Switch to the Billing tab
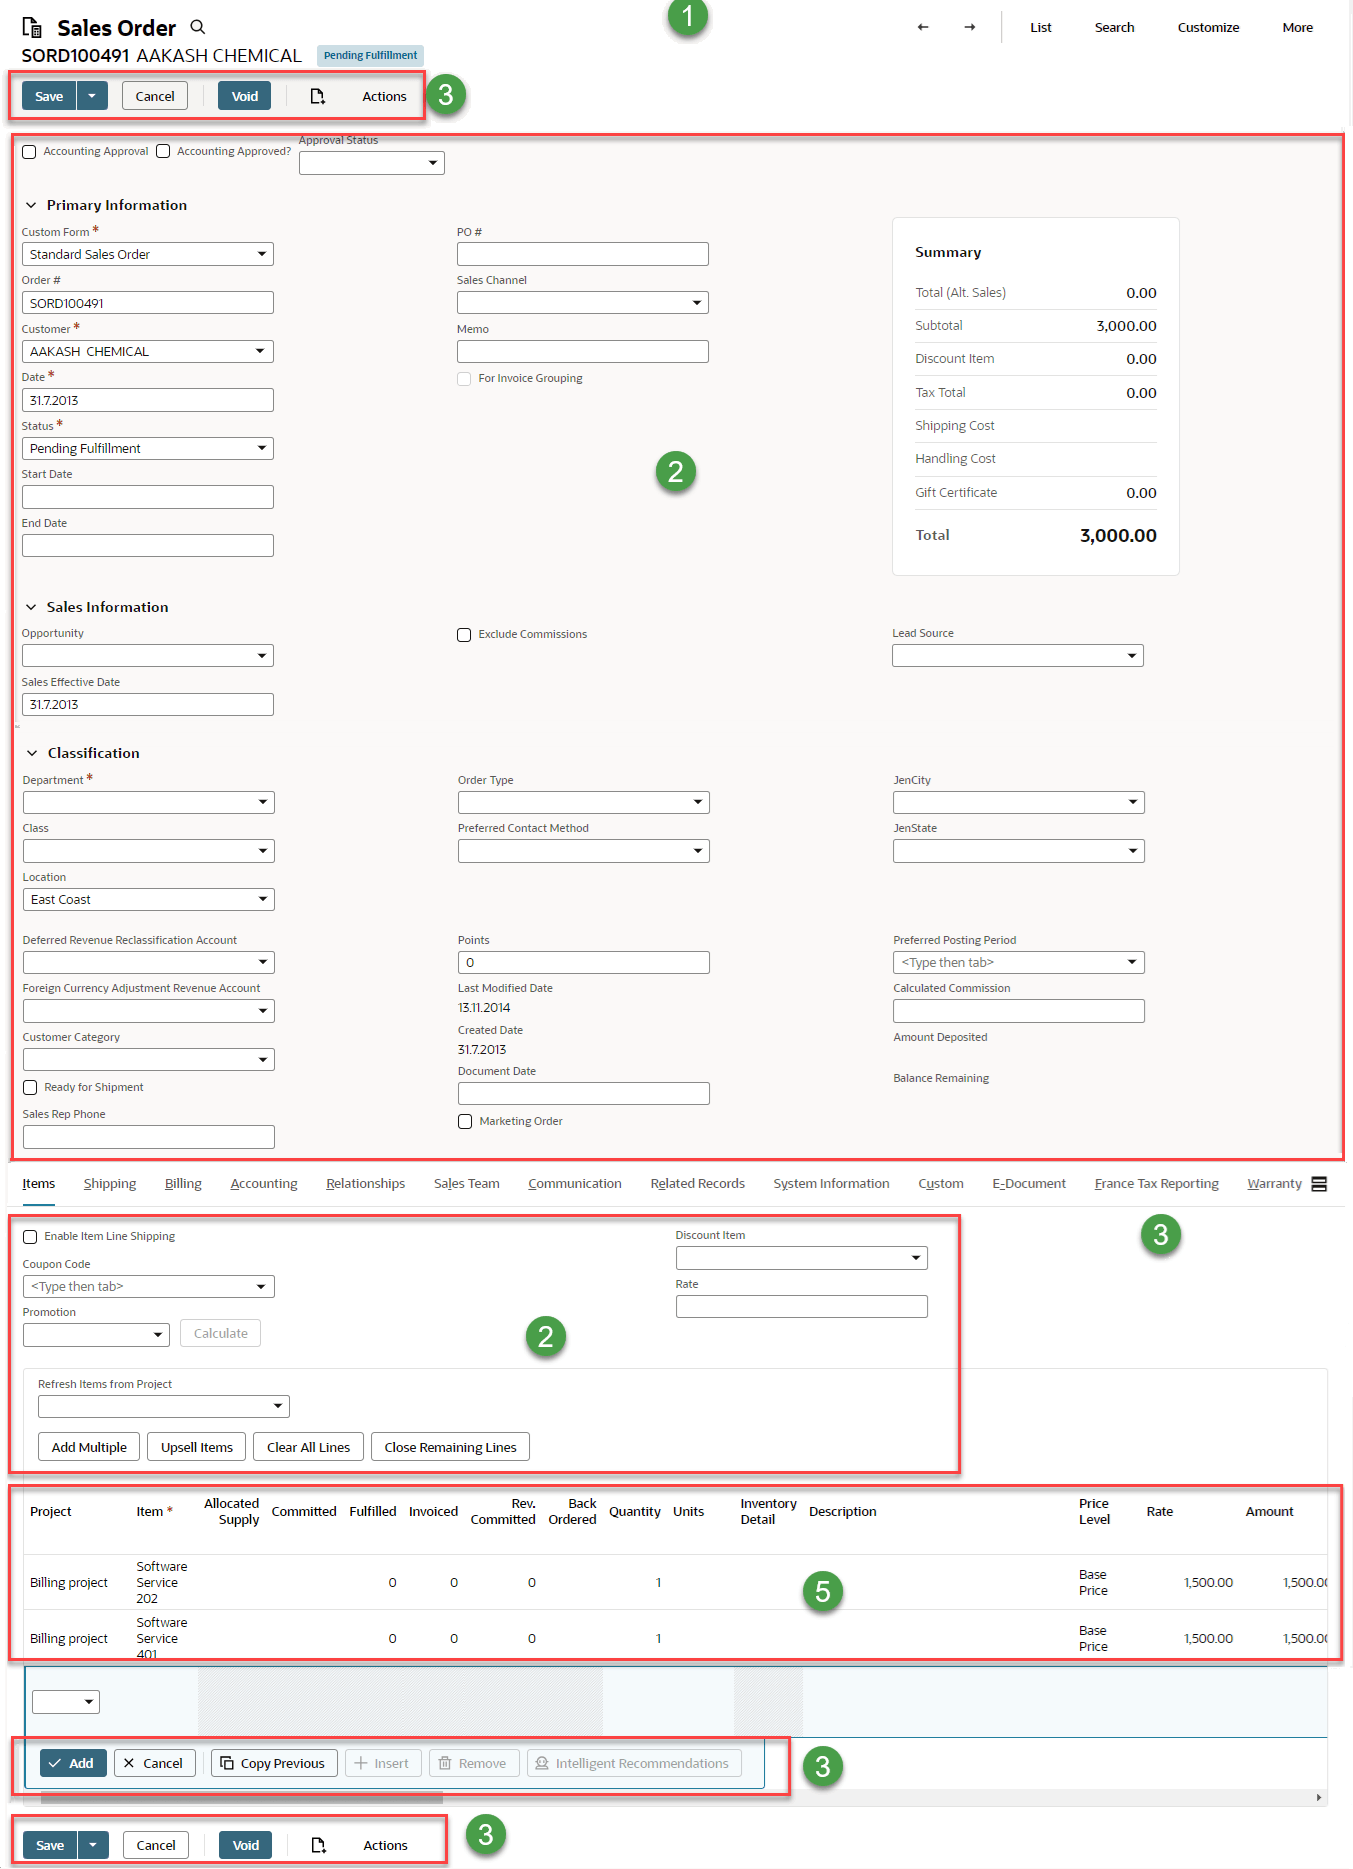This screenshot has width=1353, height=1869. click(x=183, y=1184)
